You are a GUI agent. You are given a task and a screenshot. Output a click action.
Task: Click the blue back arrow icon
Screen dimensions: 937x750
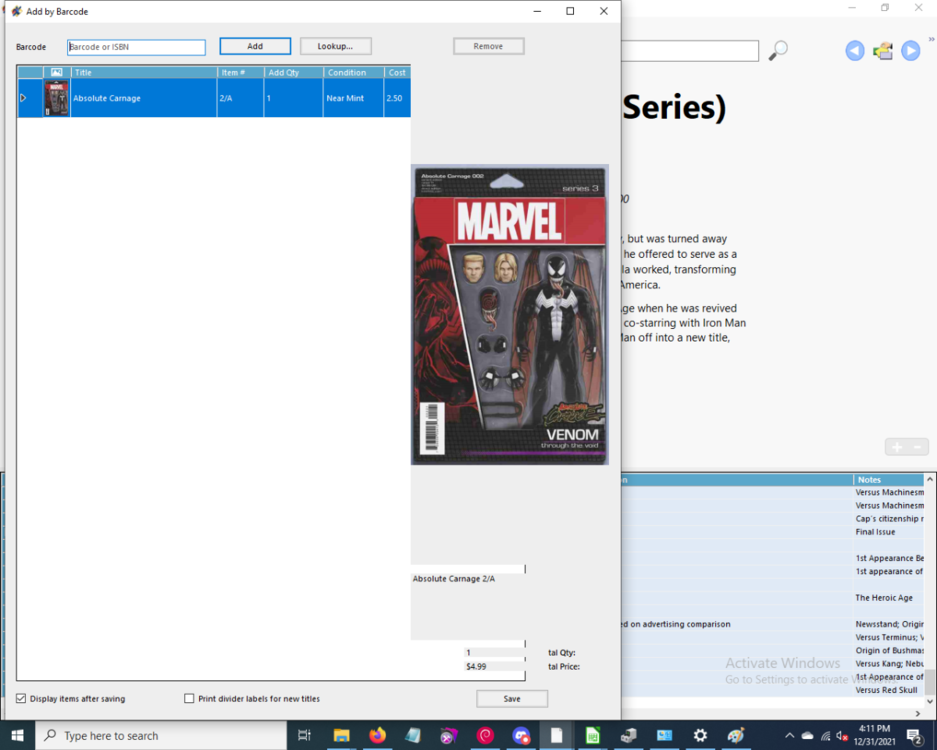[855, 51]
